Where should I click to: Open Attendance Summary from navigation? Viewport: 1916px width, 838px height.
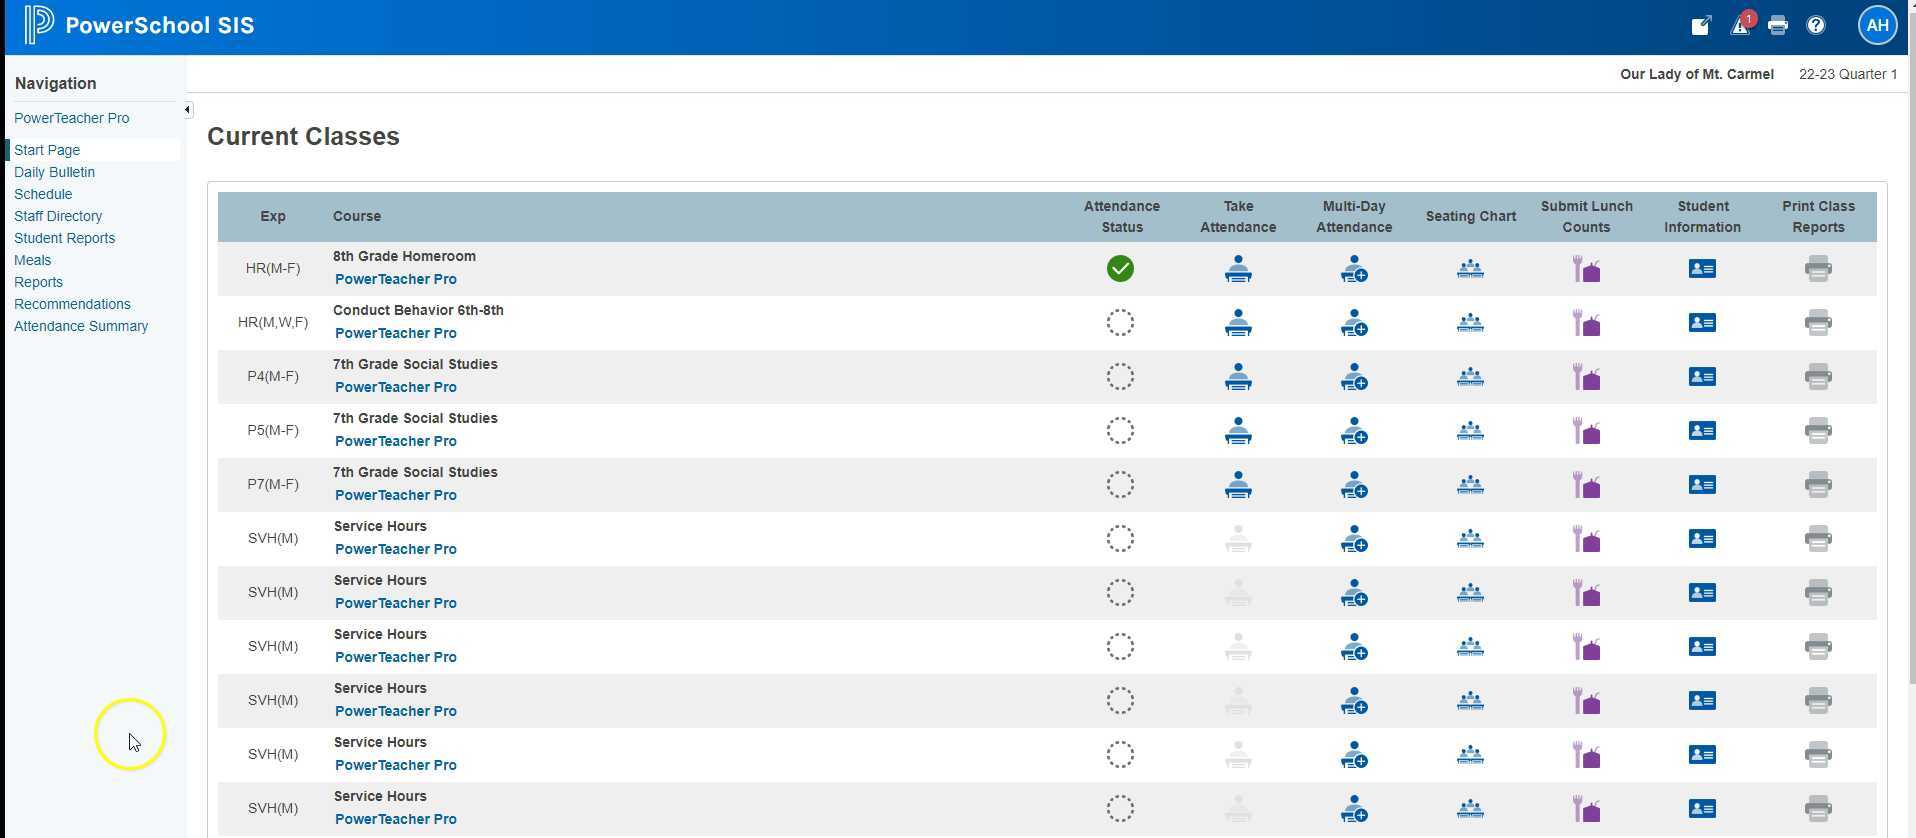click(81, 326)
